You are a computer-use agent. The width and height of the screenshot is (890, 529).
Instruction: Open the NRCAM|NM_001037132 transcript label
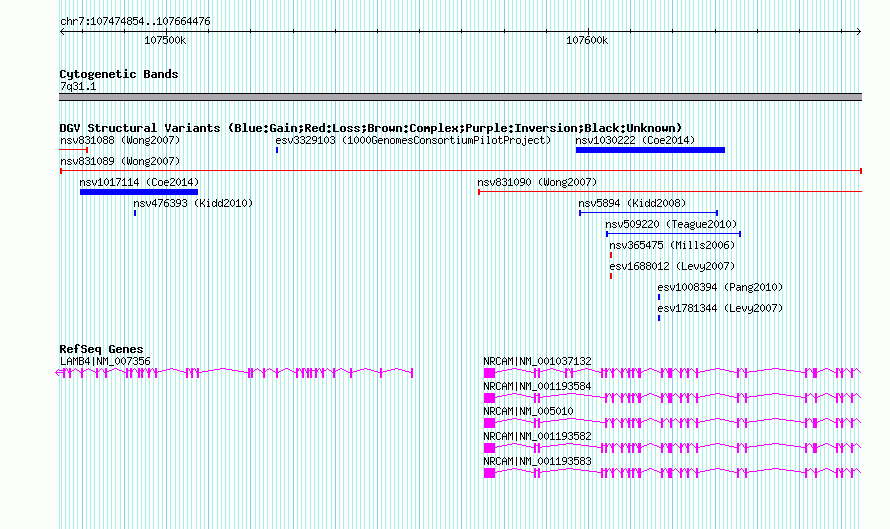tap(537, 361)
